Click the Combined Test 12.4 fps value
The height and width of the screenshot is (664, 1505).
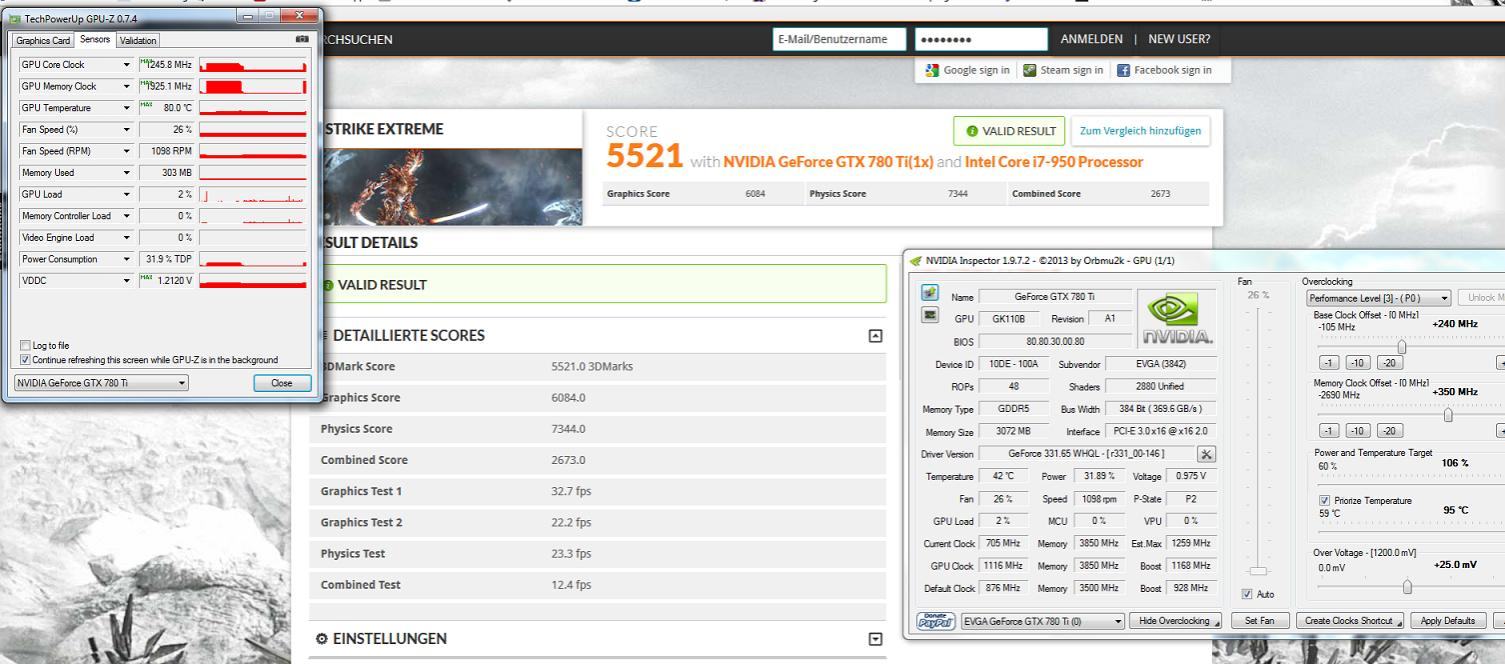click(571, 585)
